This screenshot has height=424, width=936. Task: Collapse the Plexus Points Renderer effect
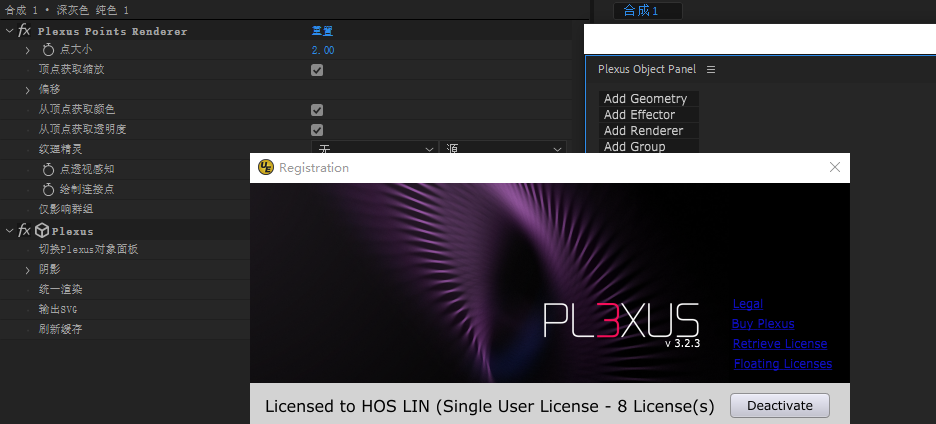(x=9, y=31)
